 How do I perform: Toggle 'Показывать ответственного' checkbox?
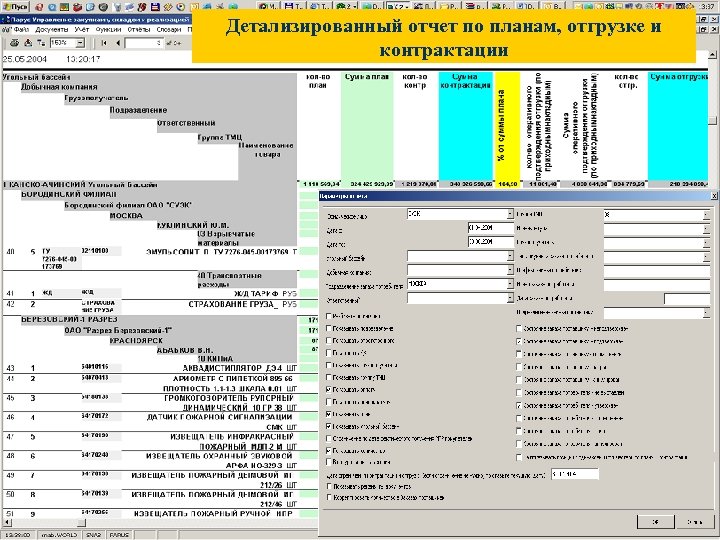329,341
